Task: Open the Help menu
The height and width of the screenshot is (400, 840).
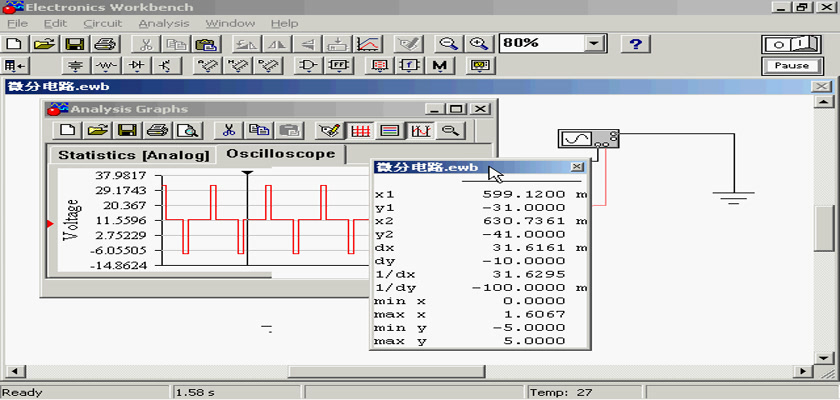Action: 284,24
